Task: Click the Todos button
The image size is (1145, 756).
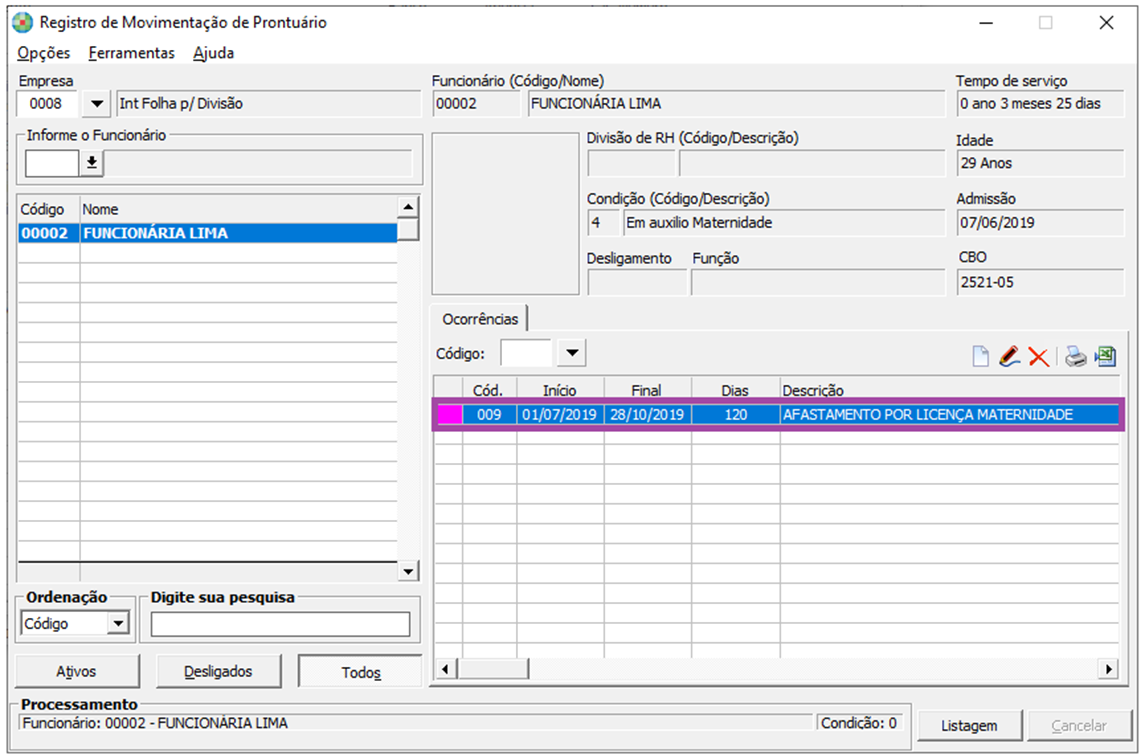Action: (x=361, y=672)
